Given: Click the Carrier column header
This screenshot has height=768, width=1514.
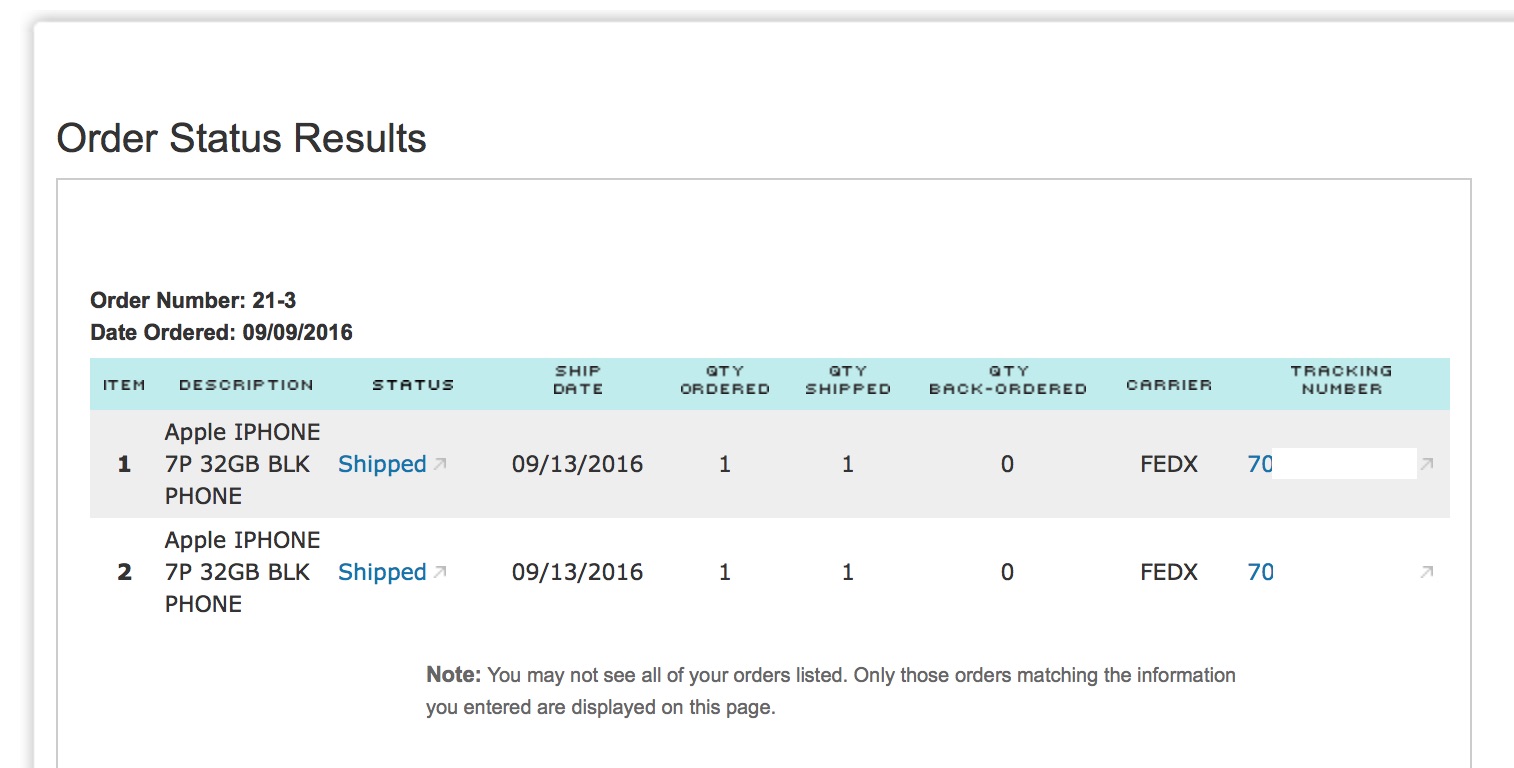Looking at the screenshot, I should tap(1168, 385).
